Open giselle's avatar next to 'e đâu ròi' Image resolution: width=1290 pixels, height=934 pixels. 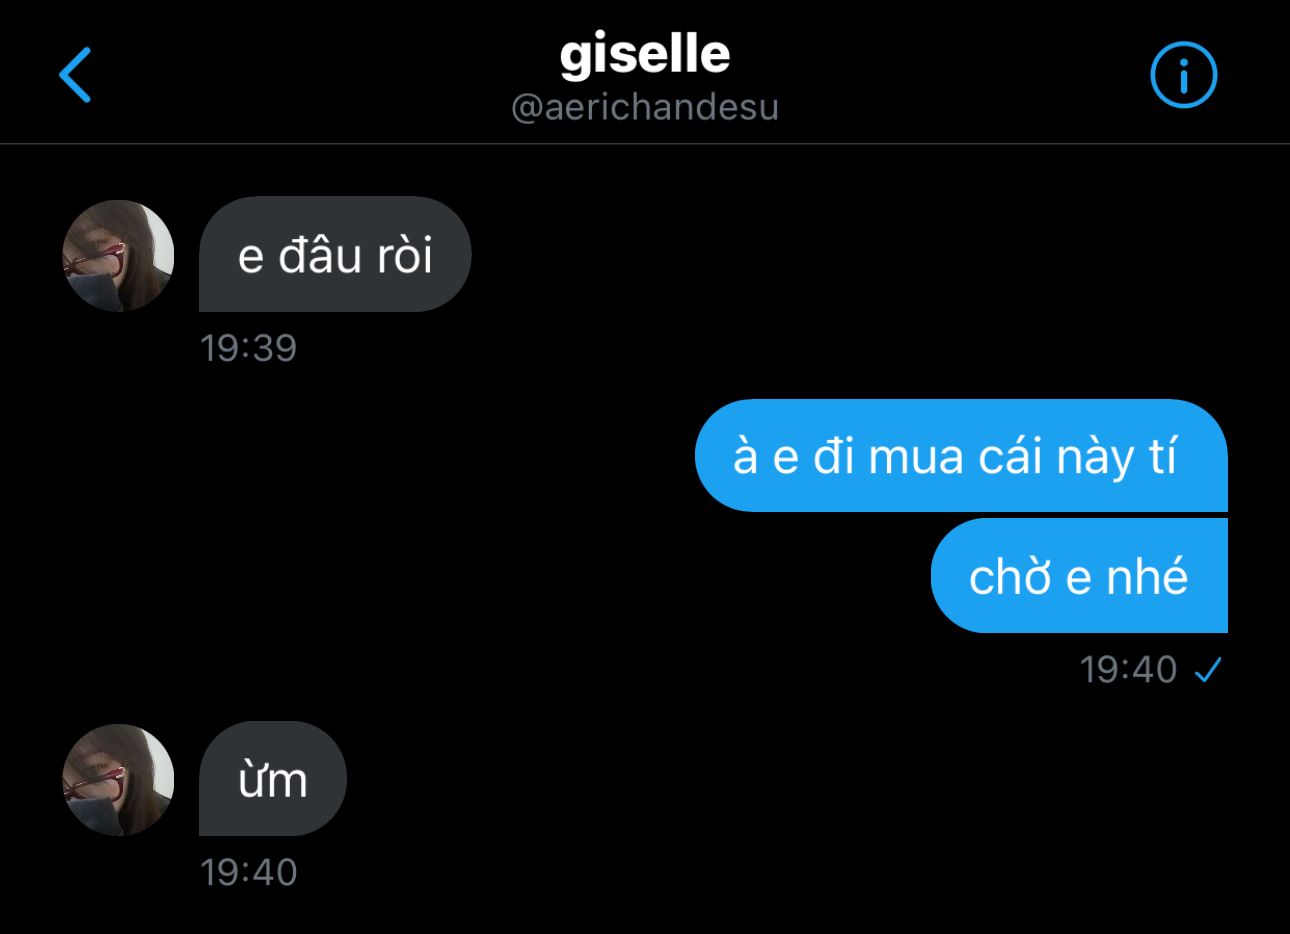[x=118, y=255]
